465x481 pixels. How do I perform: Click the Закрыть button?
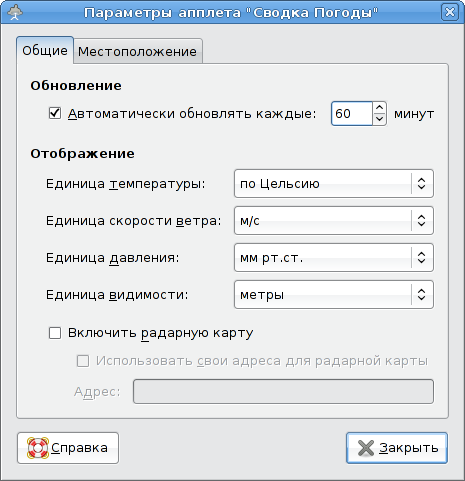pos(397,448)
